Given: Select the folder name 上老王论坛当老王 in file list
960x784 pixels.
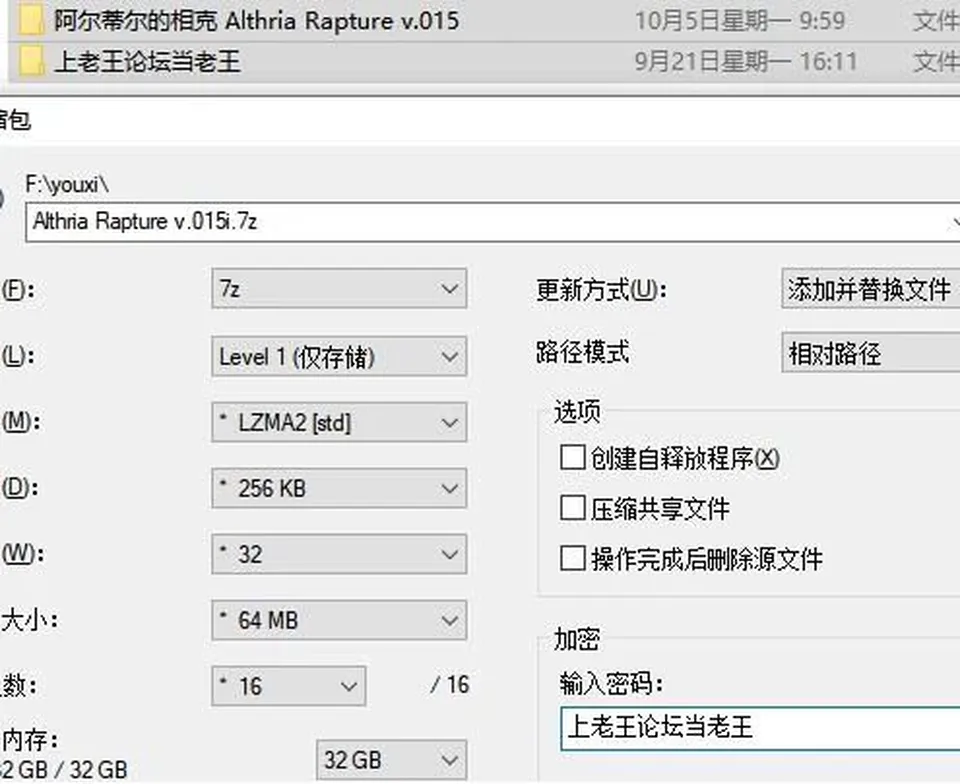Looking at the screenshot, I should [x=148, y=62].
